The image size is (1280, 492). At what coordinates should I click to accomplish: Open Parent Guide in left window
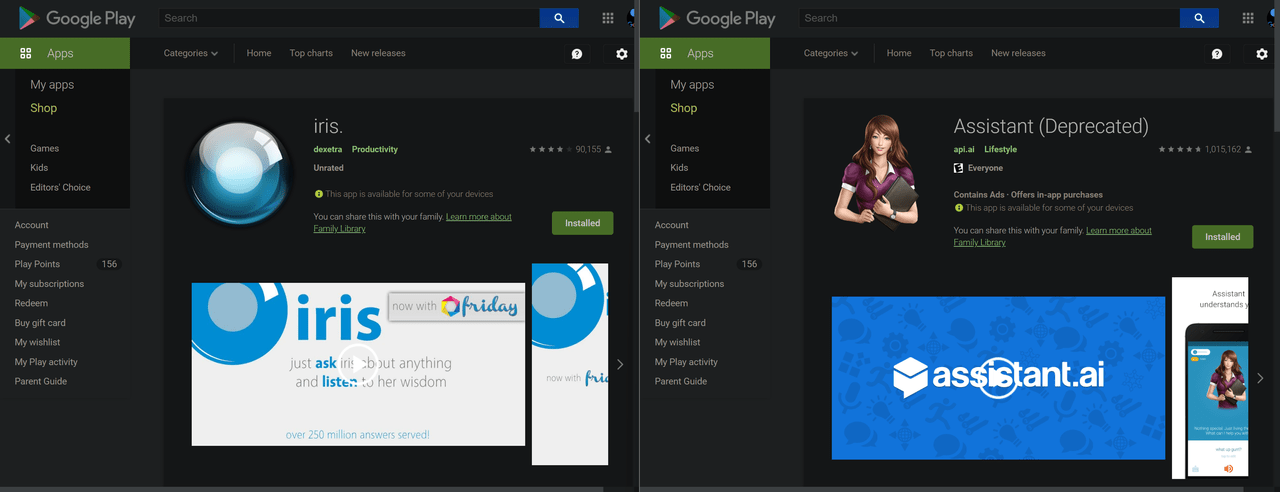(41, 381)
